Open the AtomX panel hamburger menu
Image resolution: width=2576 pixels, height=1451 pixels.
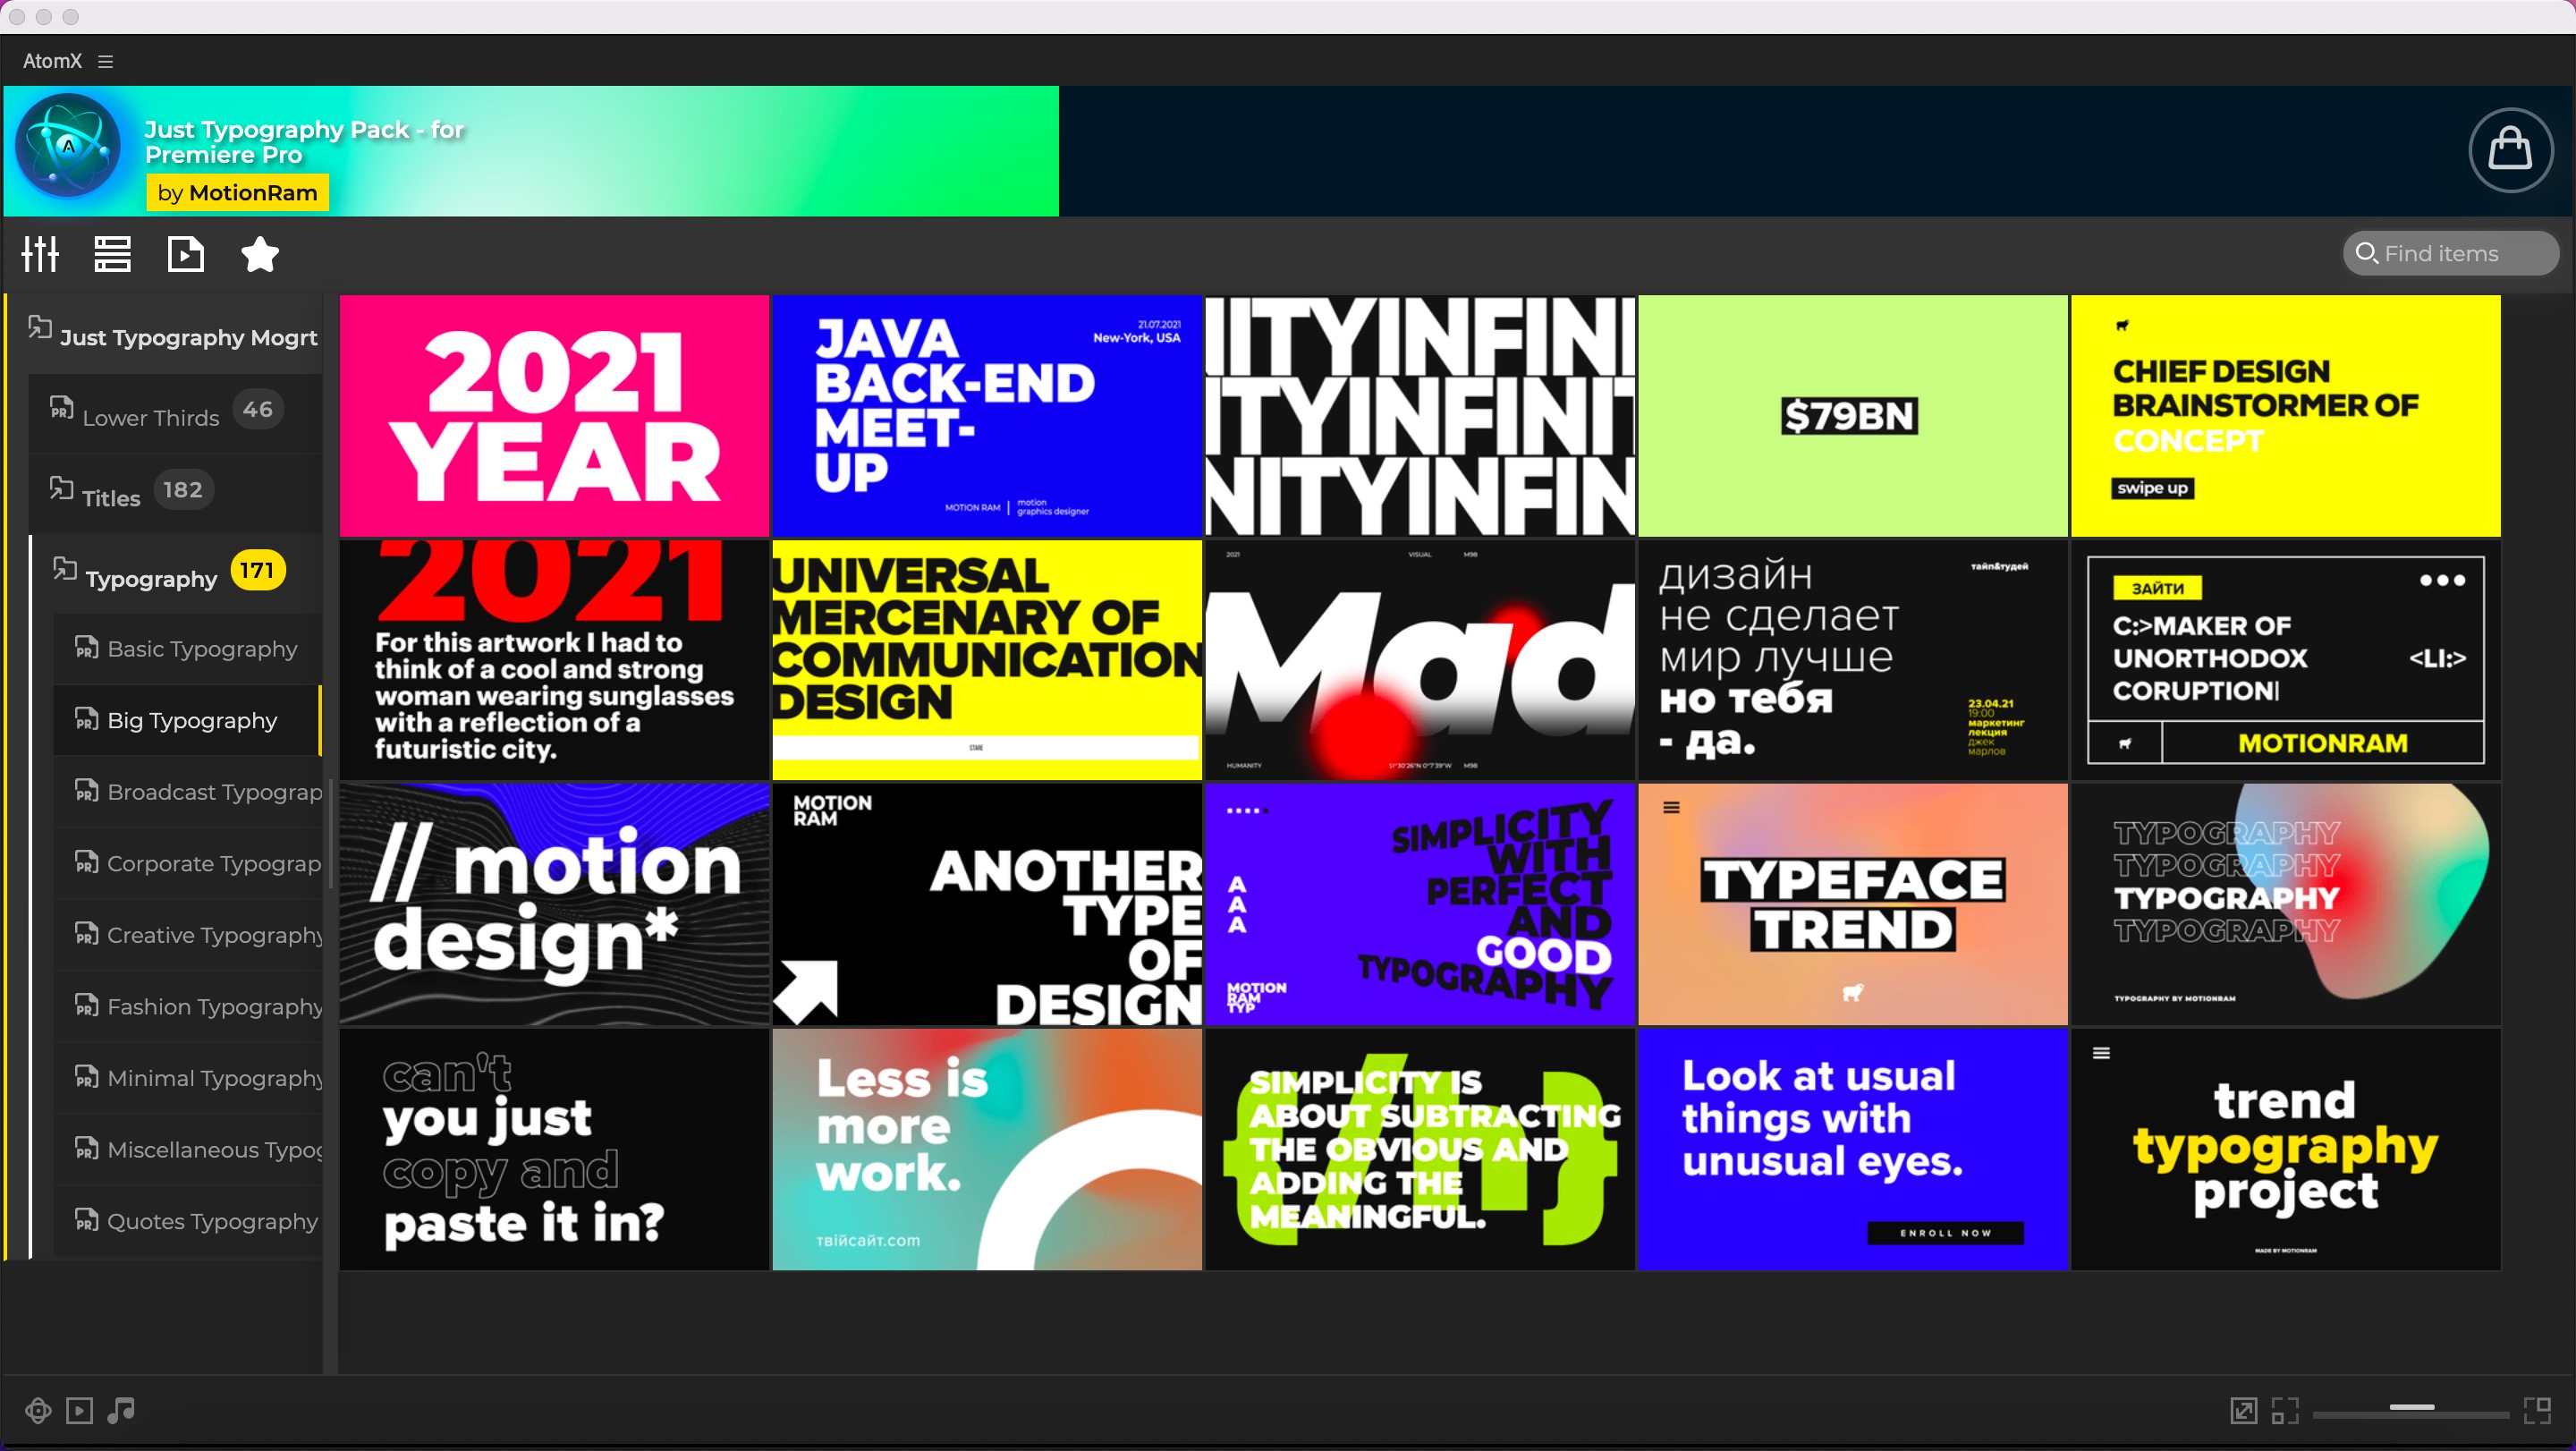(x=105, y=61)
